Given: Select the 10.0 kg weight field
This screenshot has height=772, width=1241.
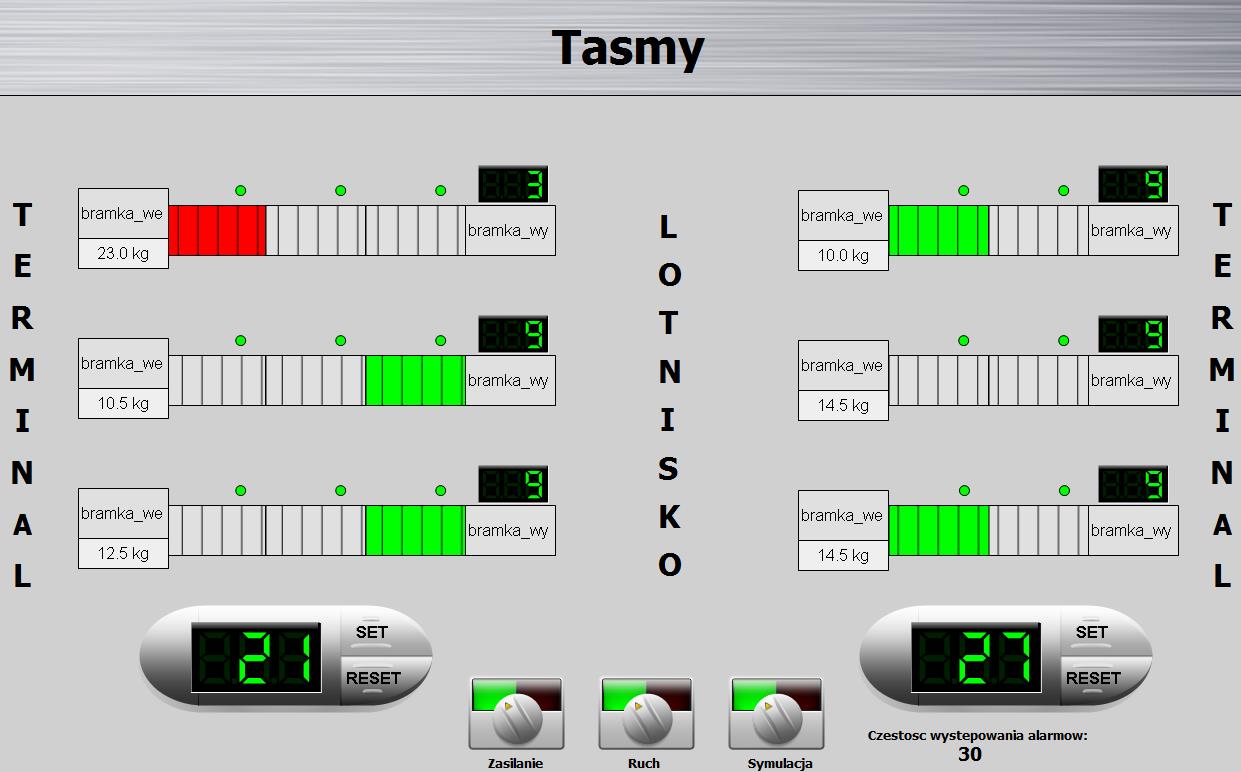Looking at the screenshot, I should point(843,256).
